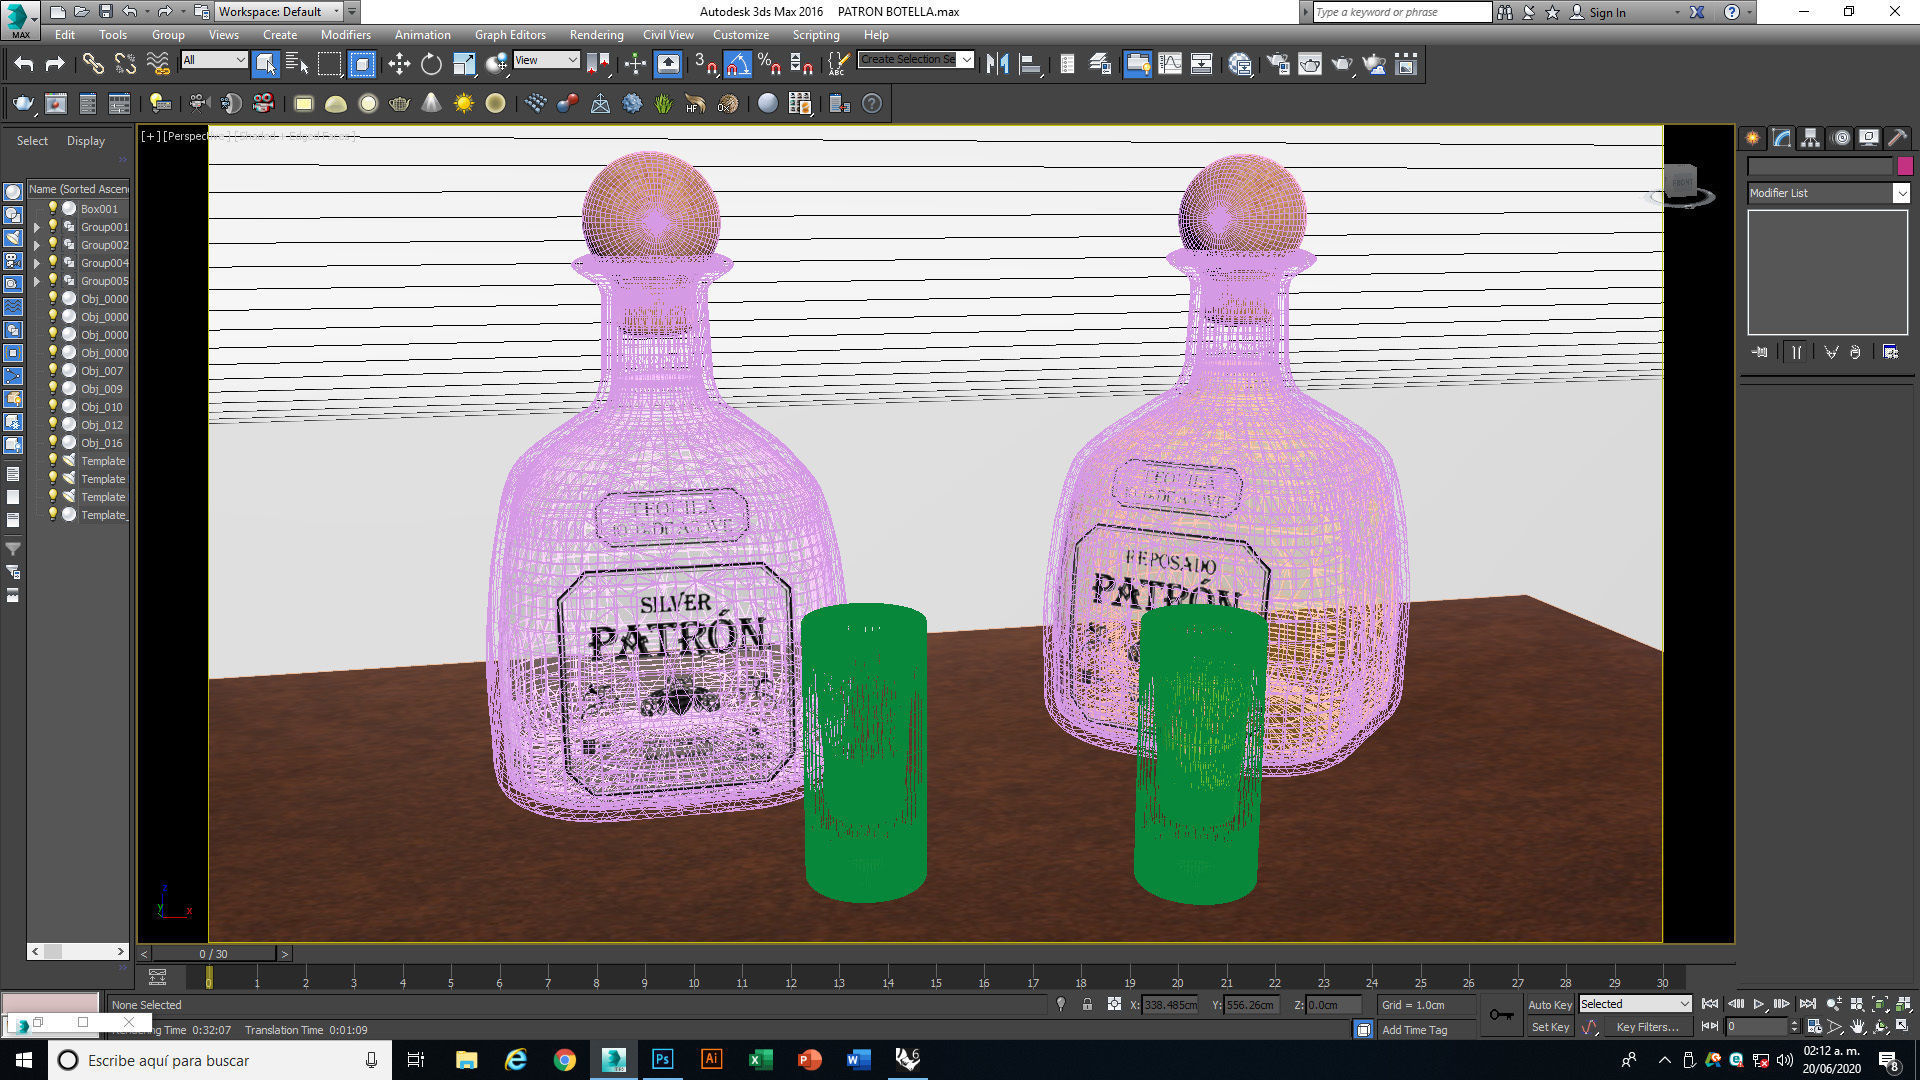Click the Sign In link
1920x1080 pixels.
pos(1607,12)
